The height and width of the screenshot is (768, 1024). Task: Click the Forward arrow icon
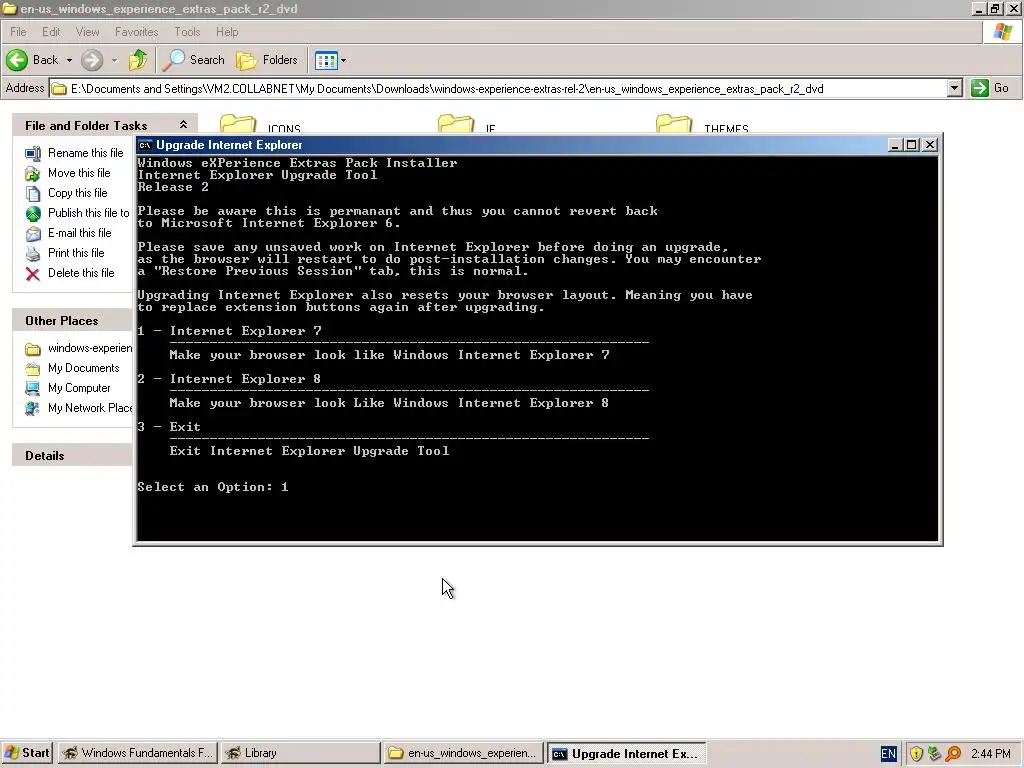[x=92, y=60]
